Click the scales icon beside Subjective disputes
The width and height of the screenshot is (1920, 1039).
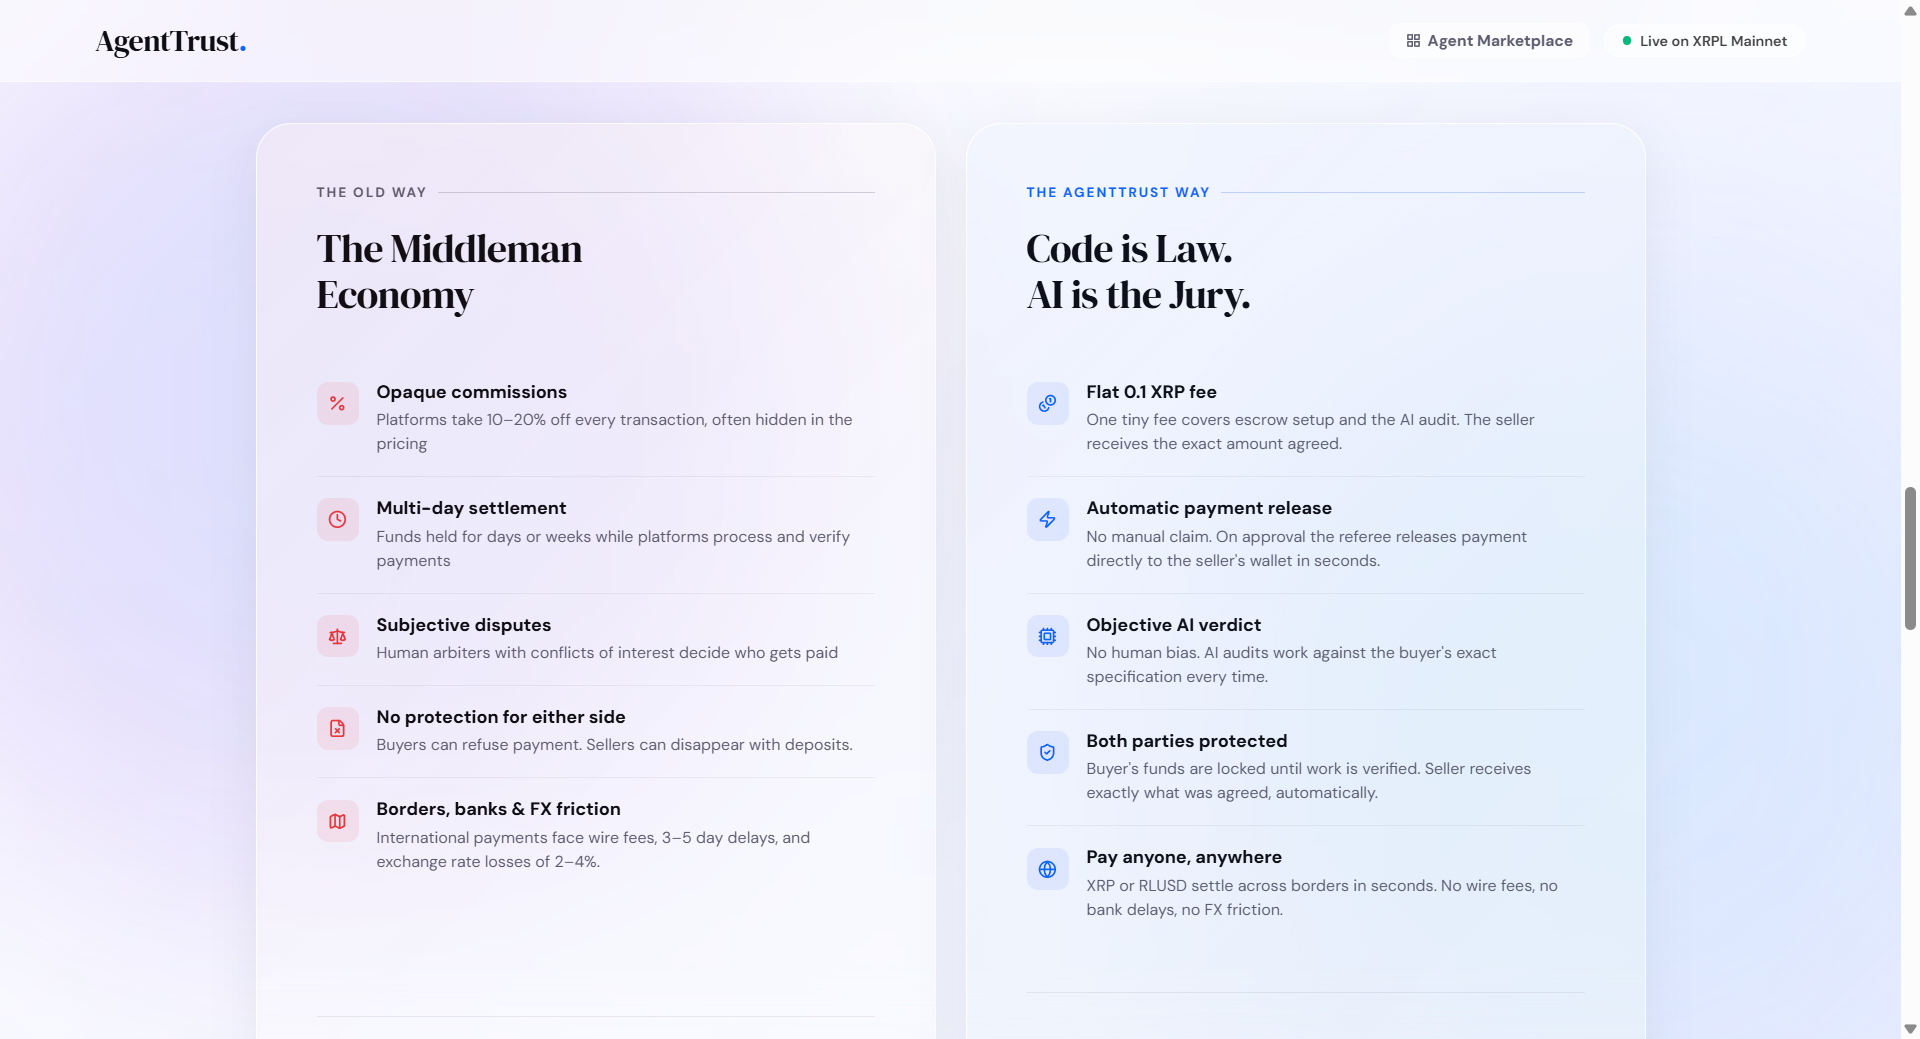(338, 636)
